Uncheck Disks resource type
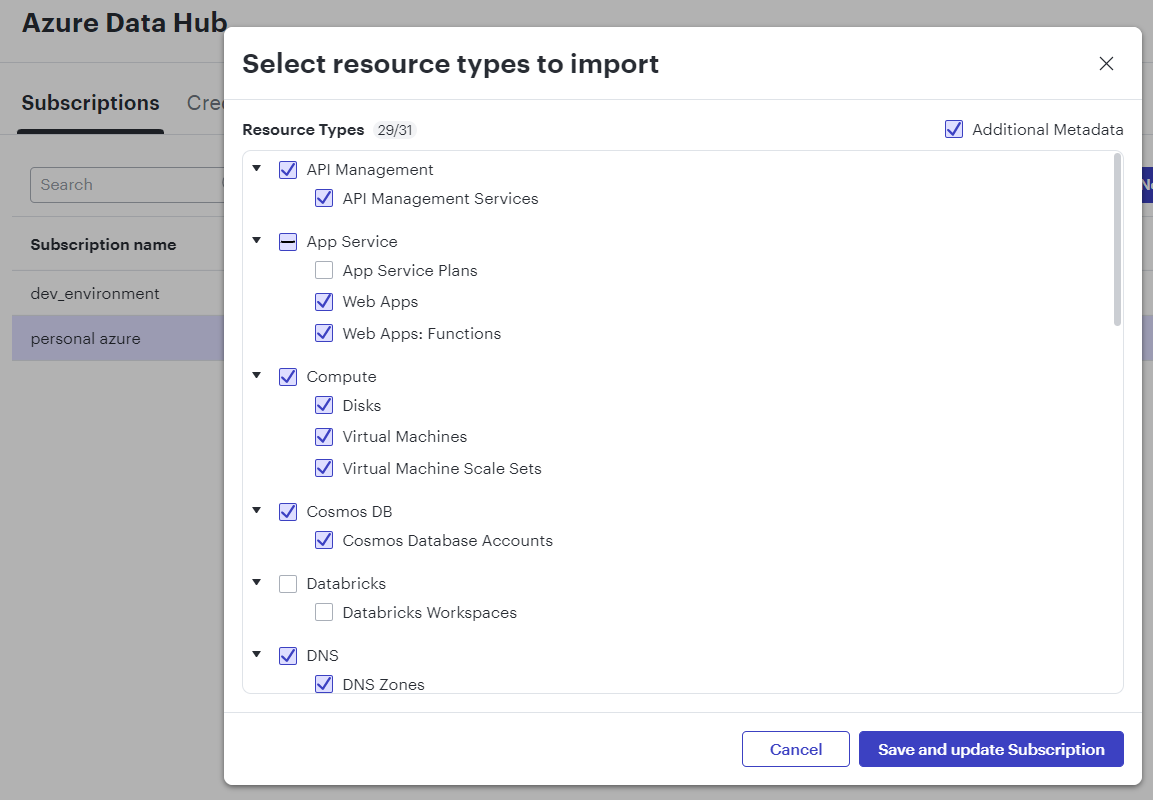This screenshot has width=1153, height=800. pyautogui.click(x=324, y=405)
